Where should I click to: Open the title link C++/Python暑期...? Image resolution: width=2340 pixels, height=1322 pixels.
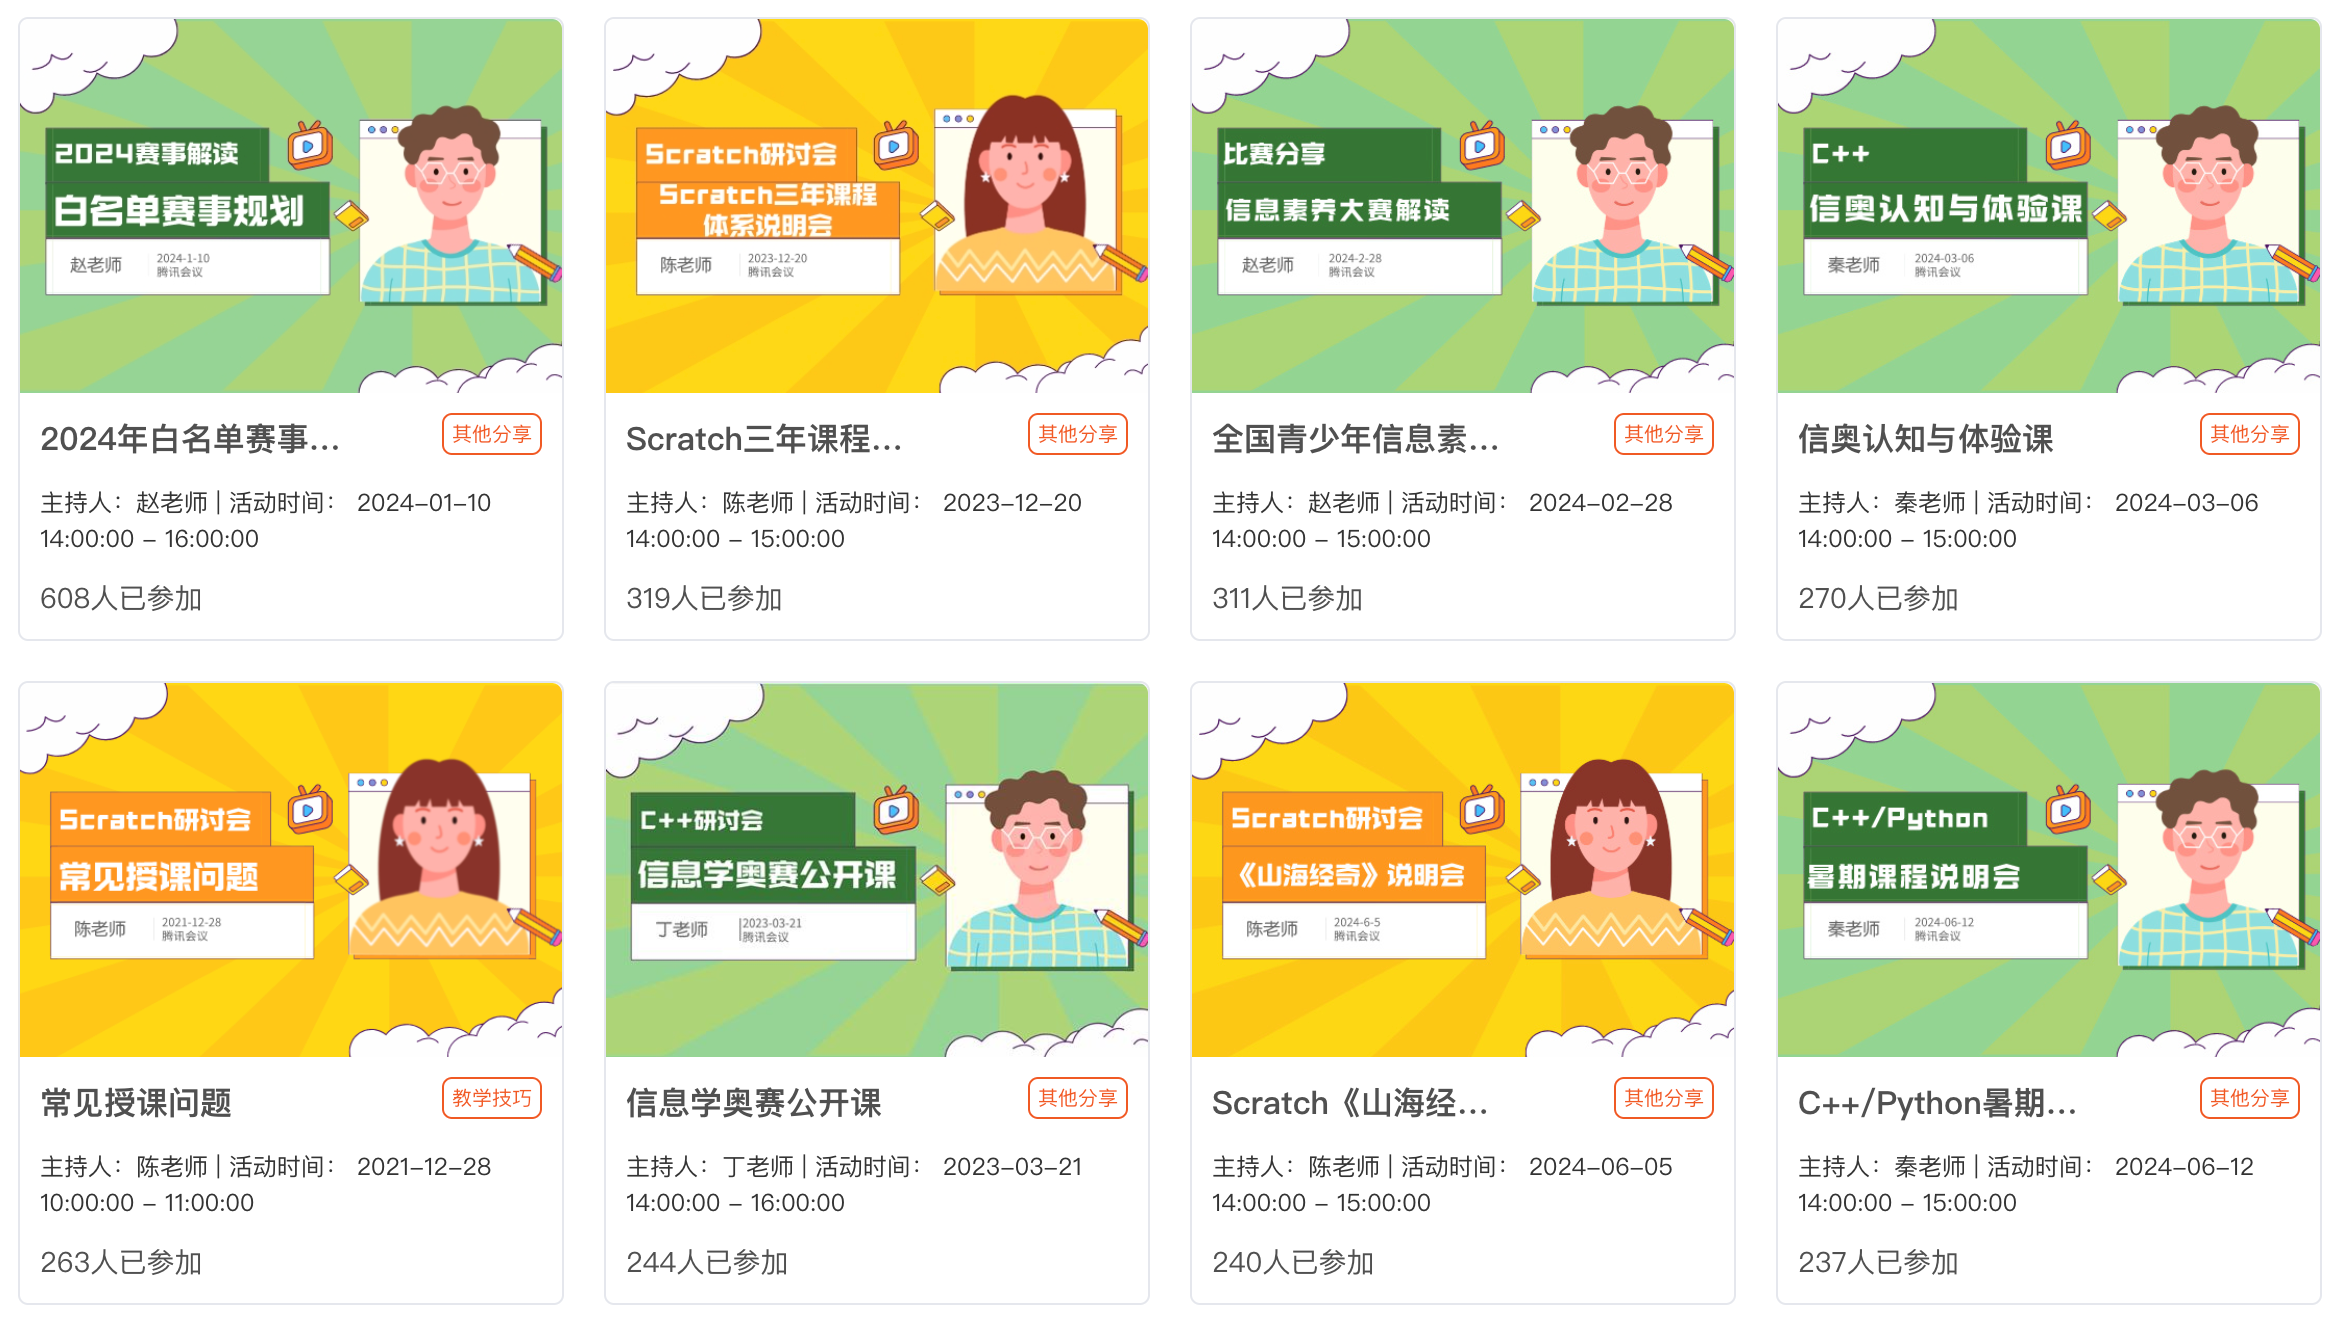pyautogui.click(x=1937, y=1103)
